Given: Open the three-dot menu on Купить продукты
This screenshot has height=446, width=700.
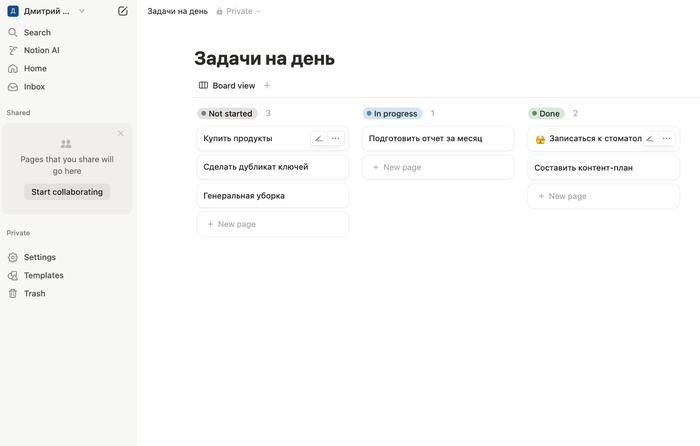Looking at the screenshot, I should (335, 139).
